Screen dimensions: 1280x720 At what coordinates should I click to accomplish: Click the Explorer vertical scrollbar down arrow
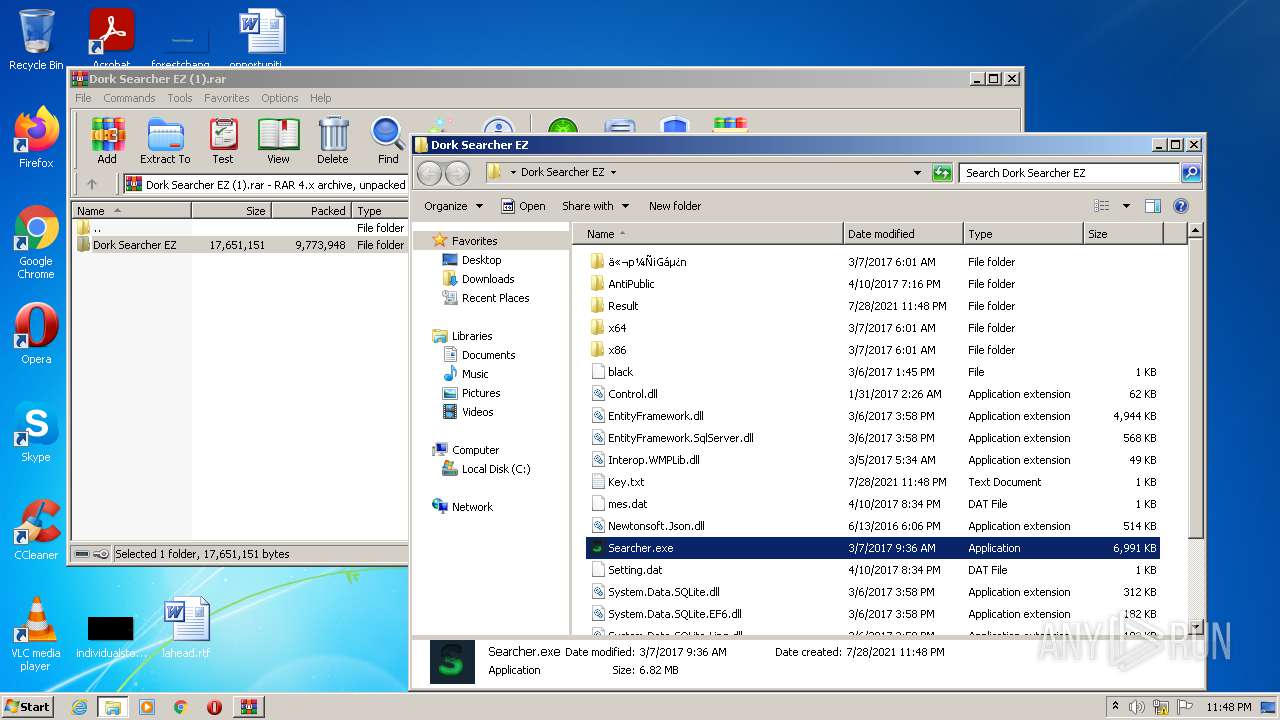pos(1195,627)
